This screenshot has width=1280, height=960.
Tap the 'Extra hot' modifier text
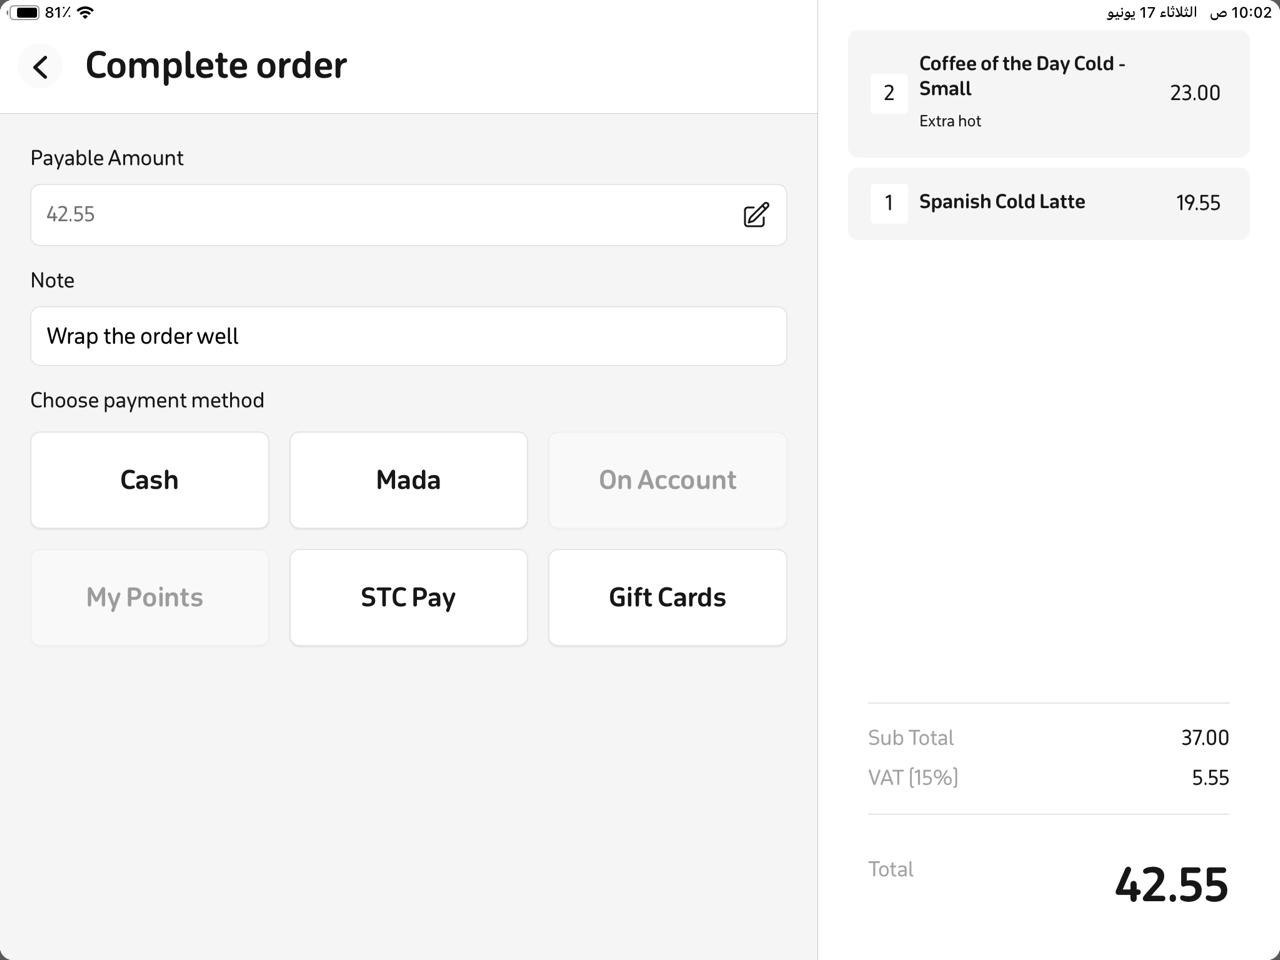click(x=950, y=121)
